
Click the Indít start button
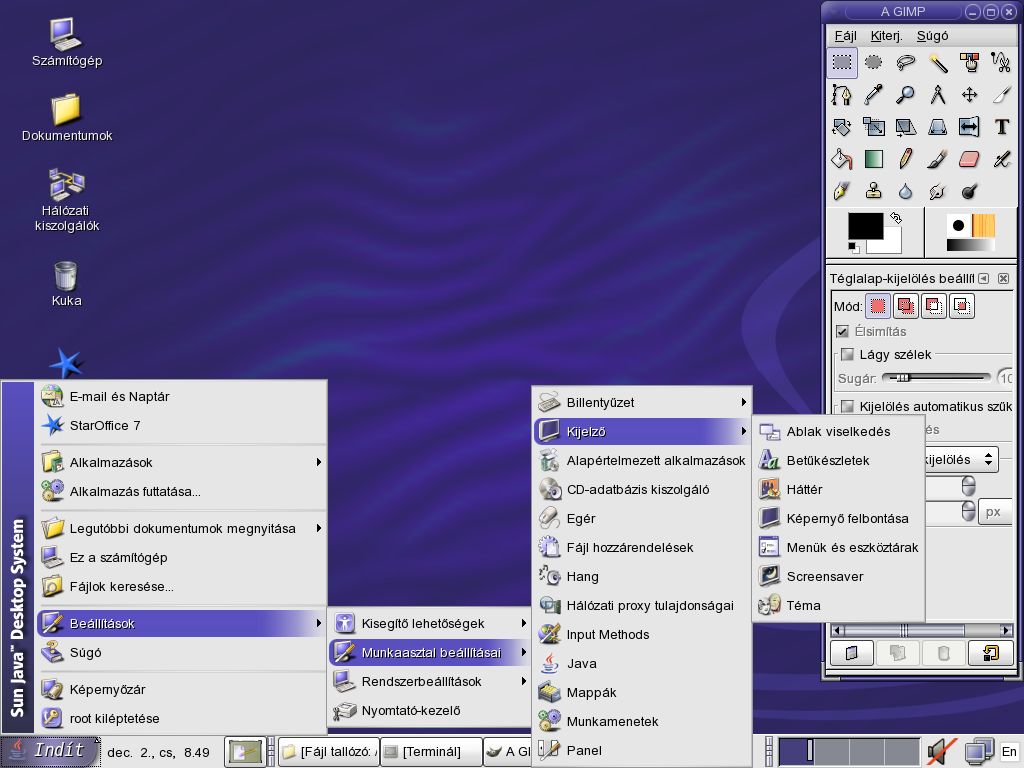pyautogui.click(x=50, y=751)
